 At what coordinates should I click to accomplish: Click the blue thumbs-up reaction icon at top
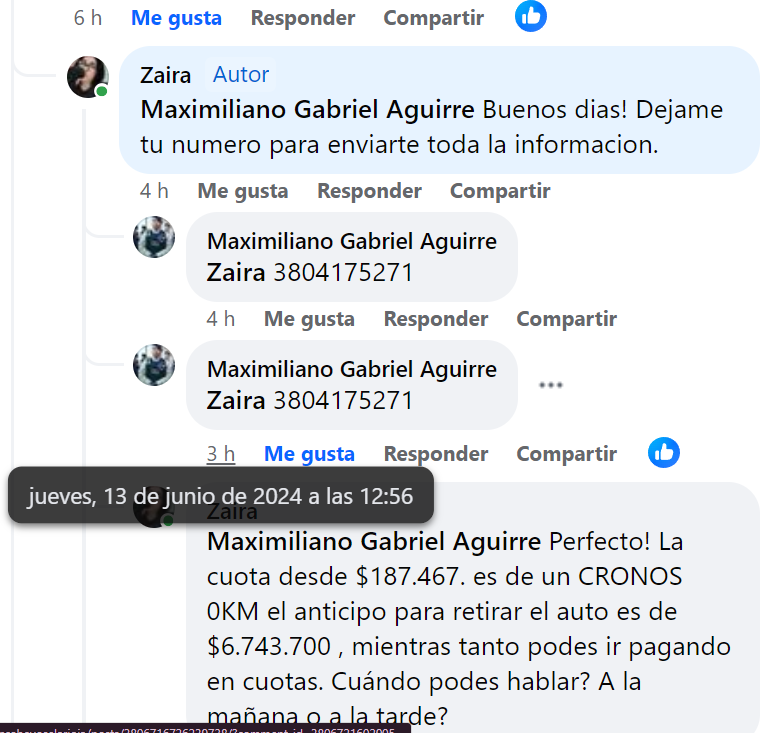(x=530, y=16)
